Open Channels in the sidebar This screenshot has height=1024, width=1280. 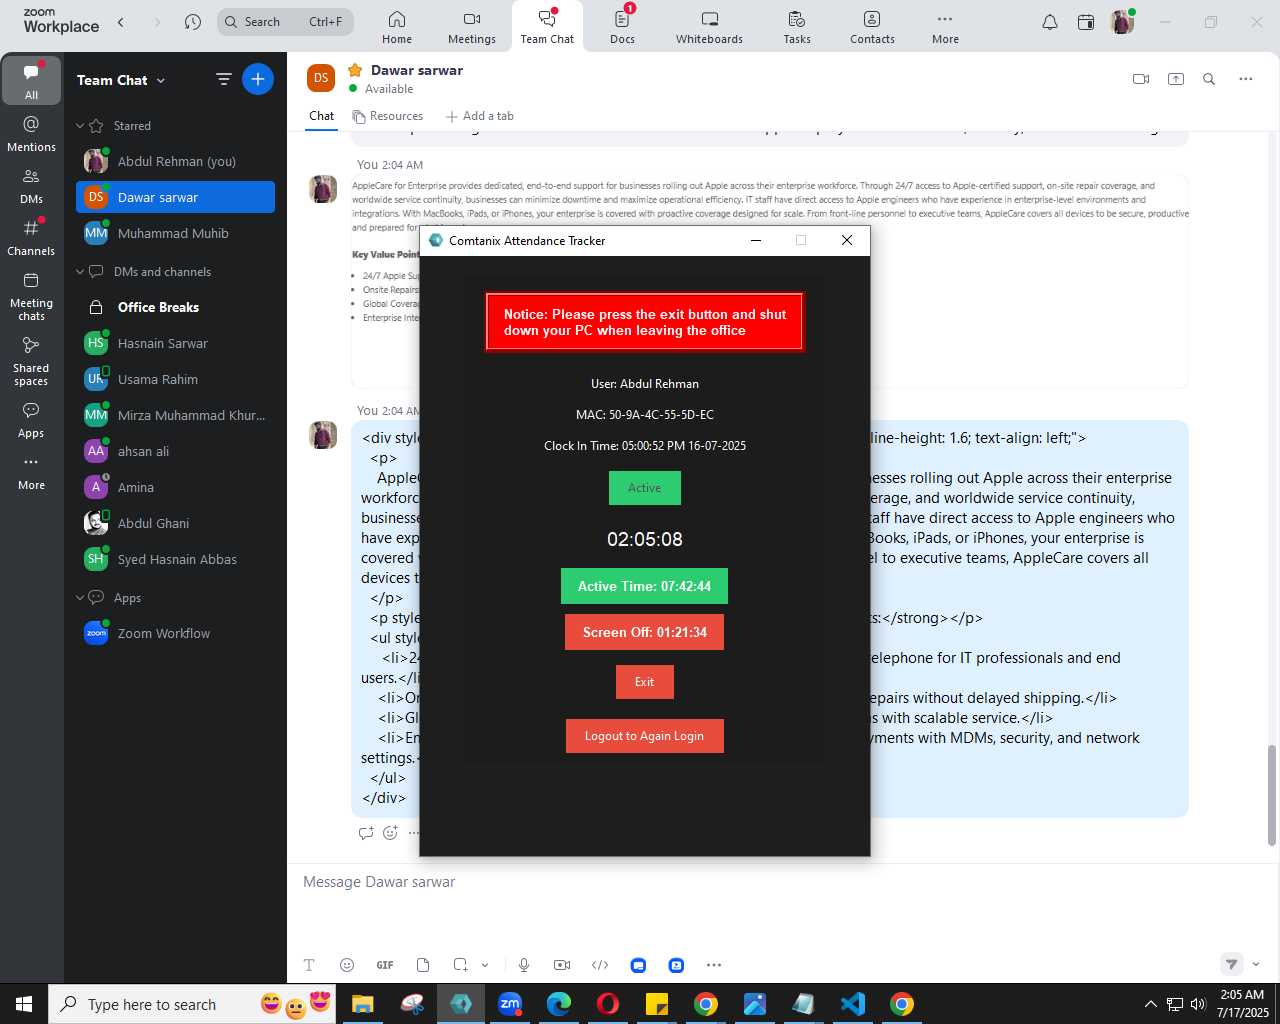[x=32, y=237]
